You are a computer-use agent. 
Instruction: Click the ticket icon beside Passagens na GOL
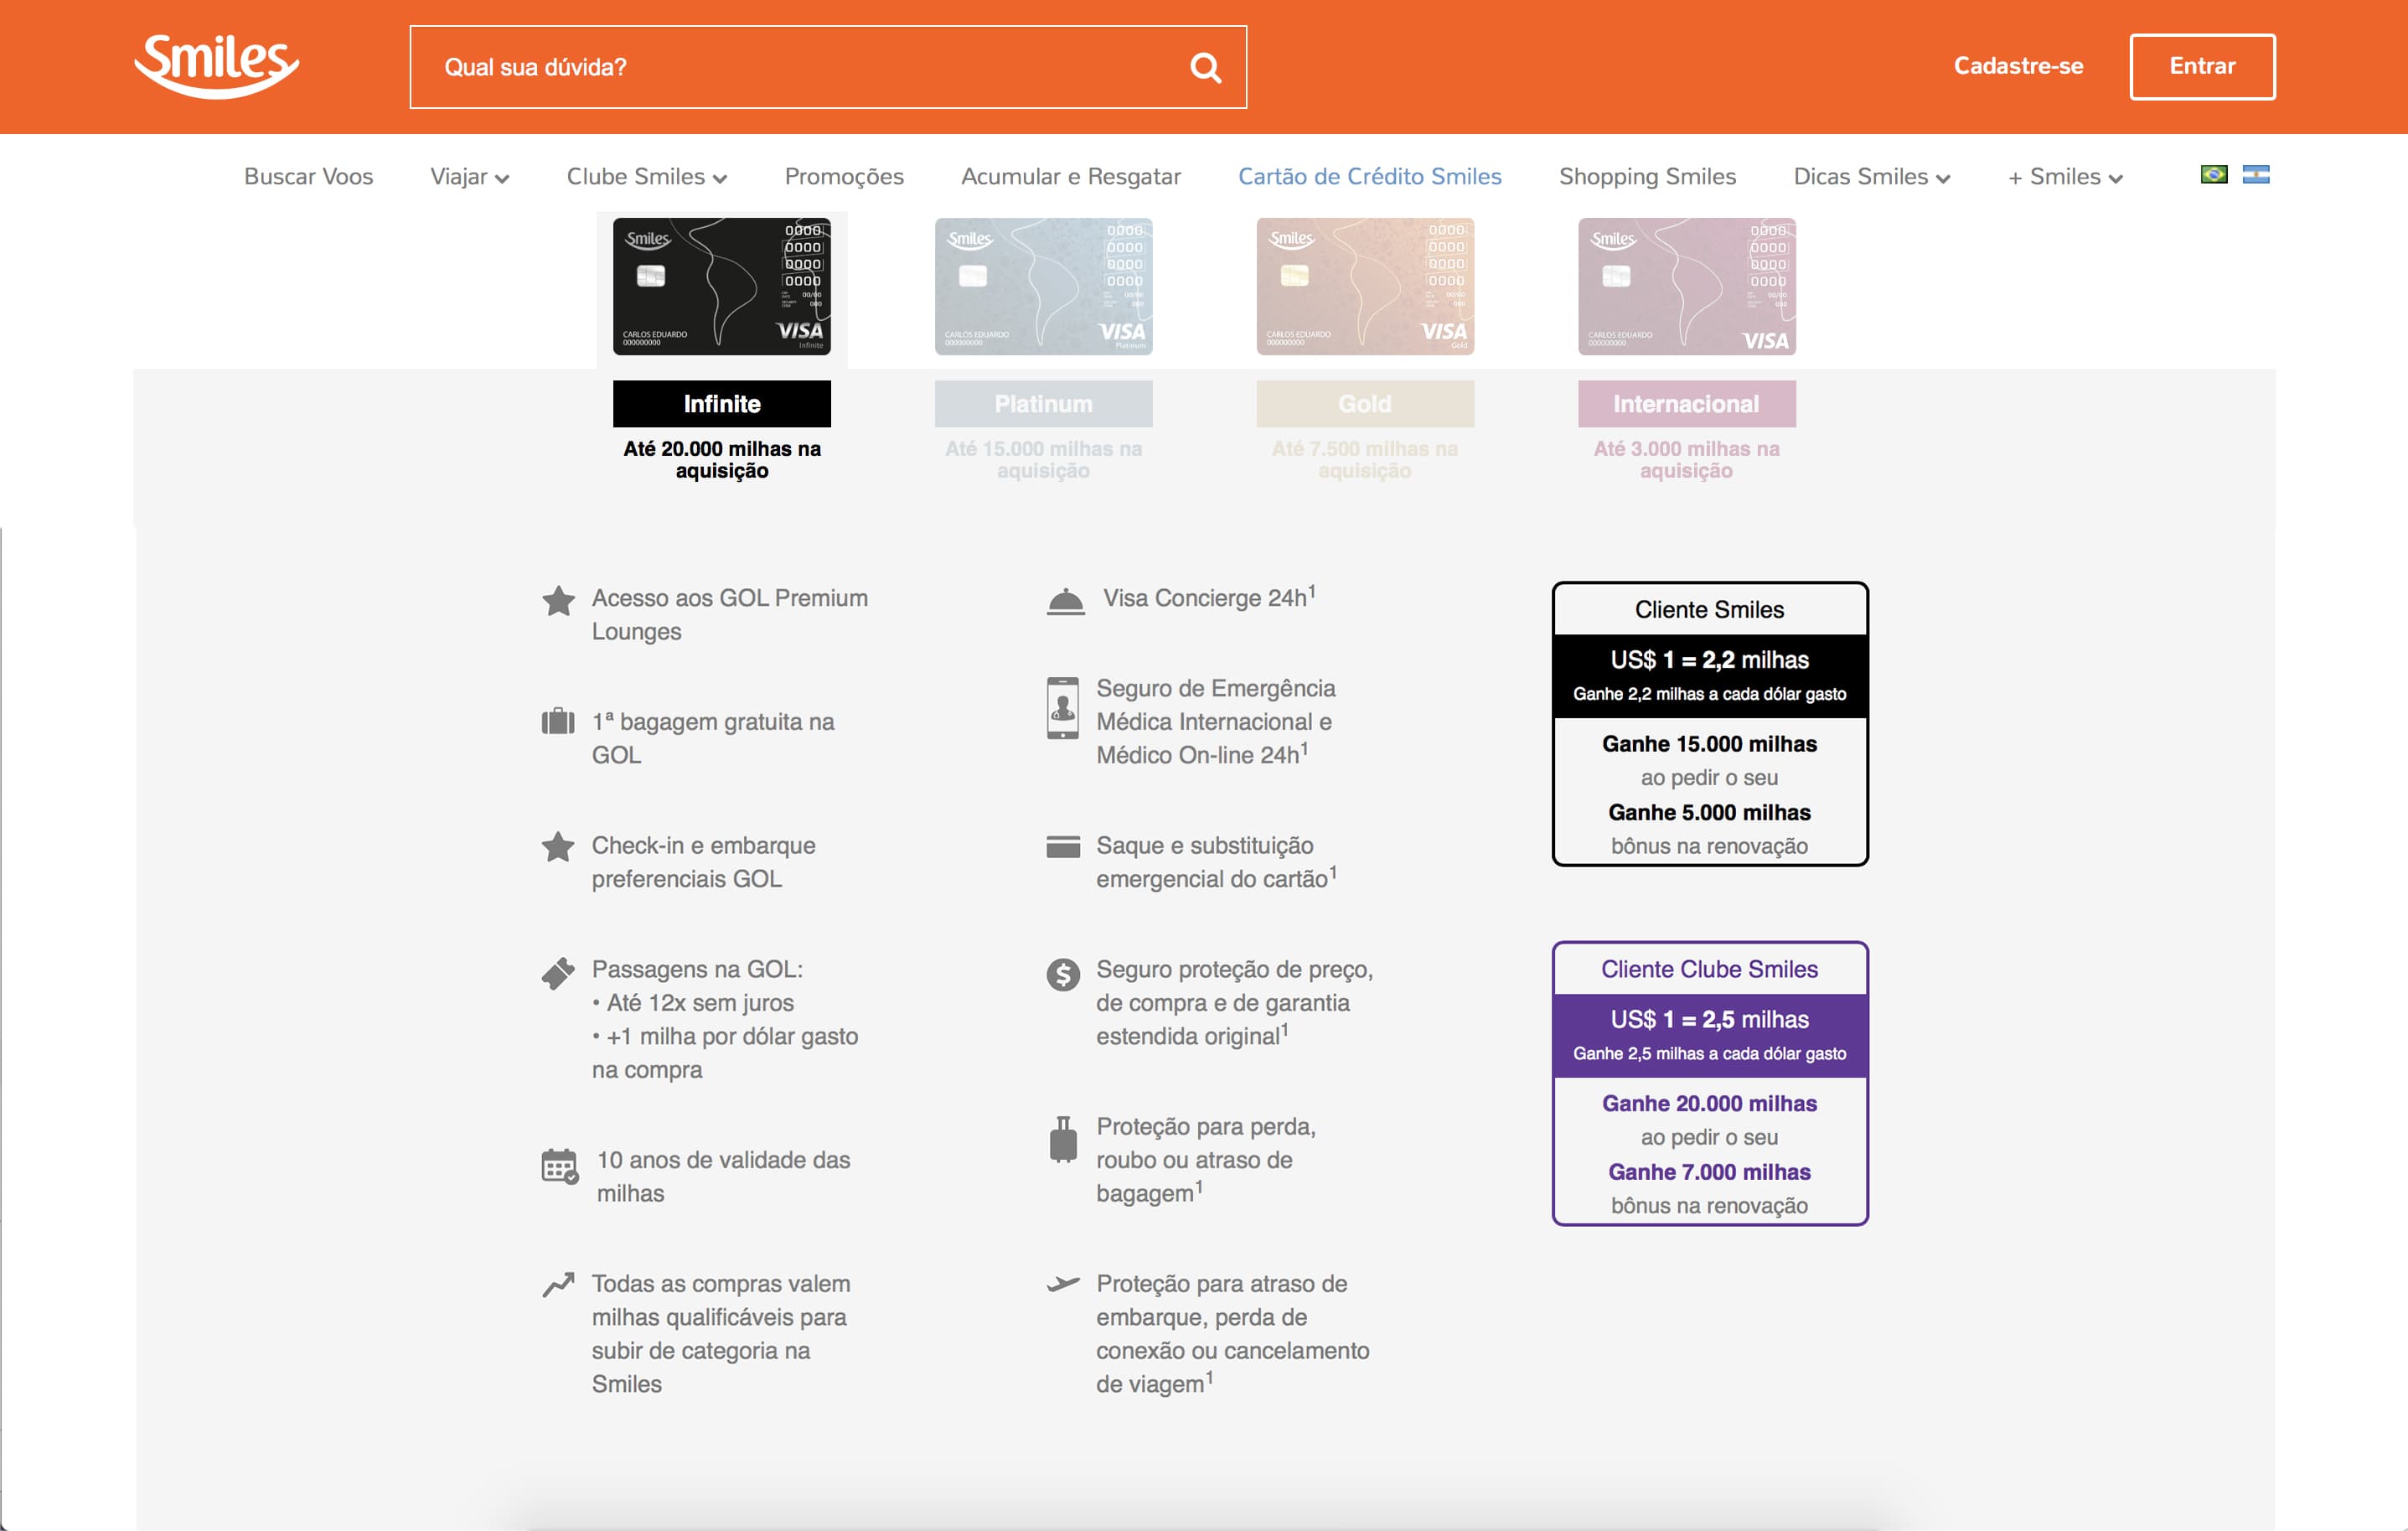(x=558, y=973)
